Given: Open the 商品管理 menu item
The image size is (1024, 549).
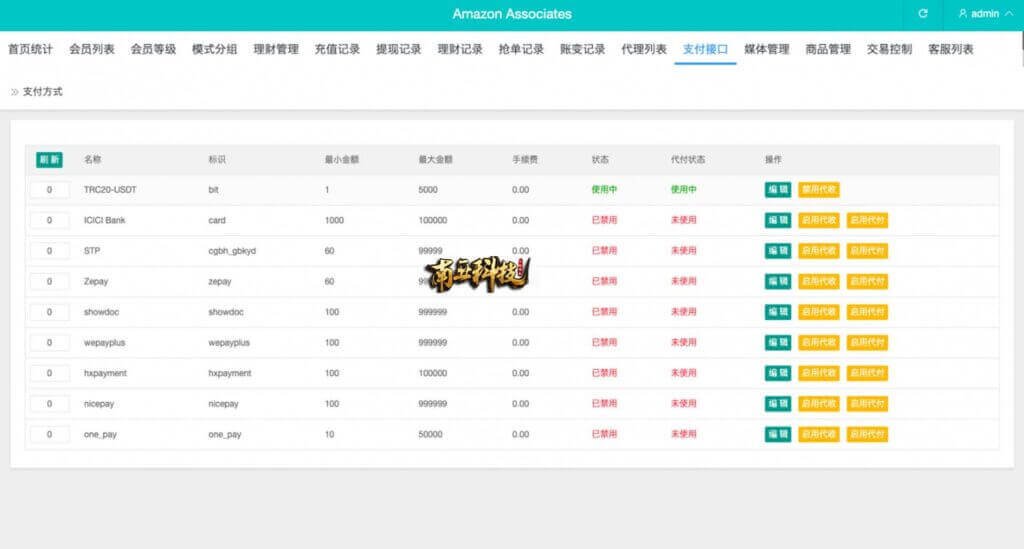Looking at the screenshot, I should point(828,49).
